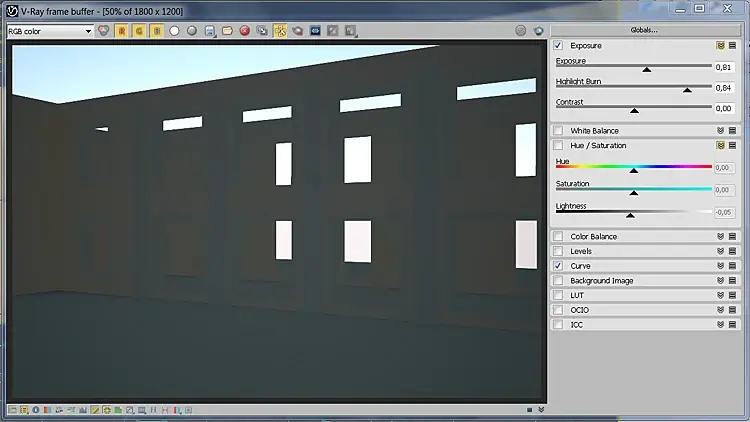Screen dimensions: 750x422
Task: Enable the Background Image checkbox
Action: [558, 280]
